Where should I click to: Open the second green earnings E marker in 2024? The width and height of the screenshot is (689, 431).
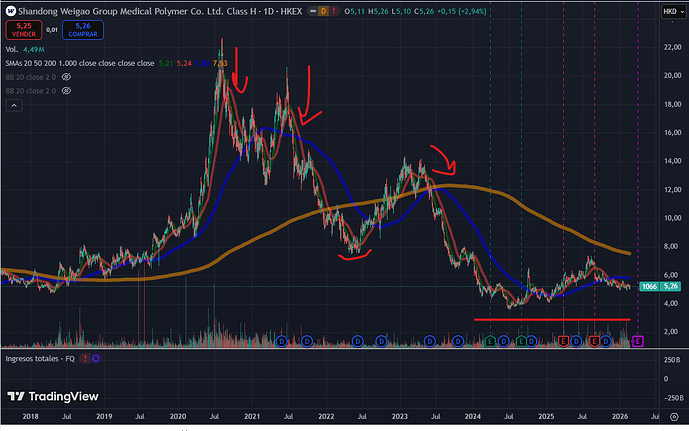tap(521, 341)
